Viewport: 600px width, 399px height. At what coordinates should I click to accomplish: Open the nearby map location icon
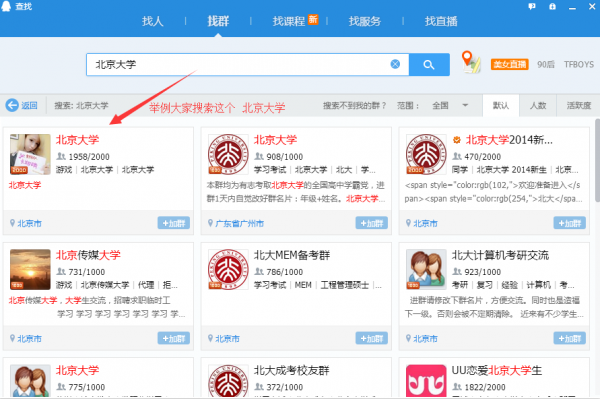click(471, 62)
